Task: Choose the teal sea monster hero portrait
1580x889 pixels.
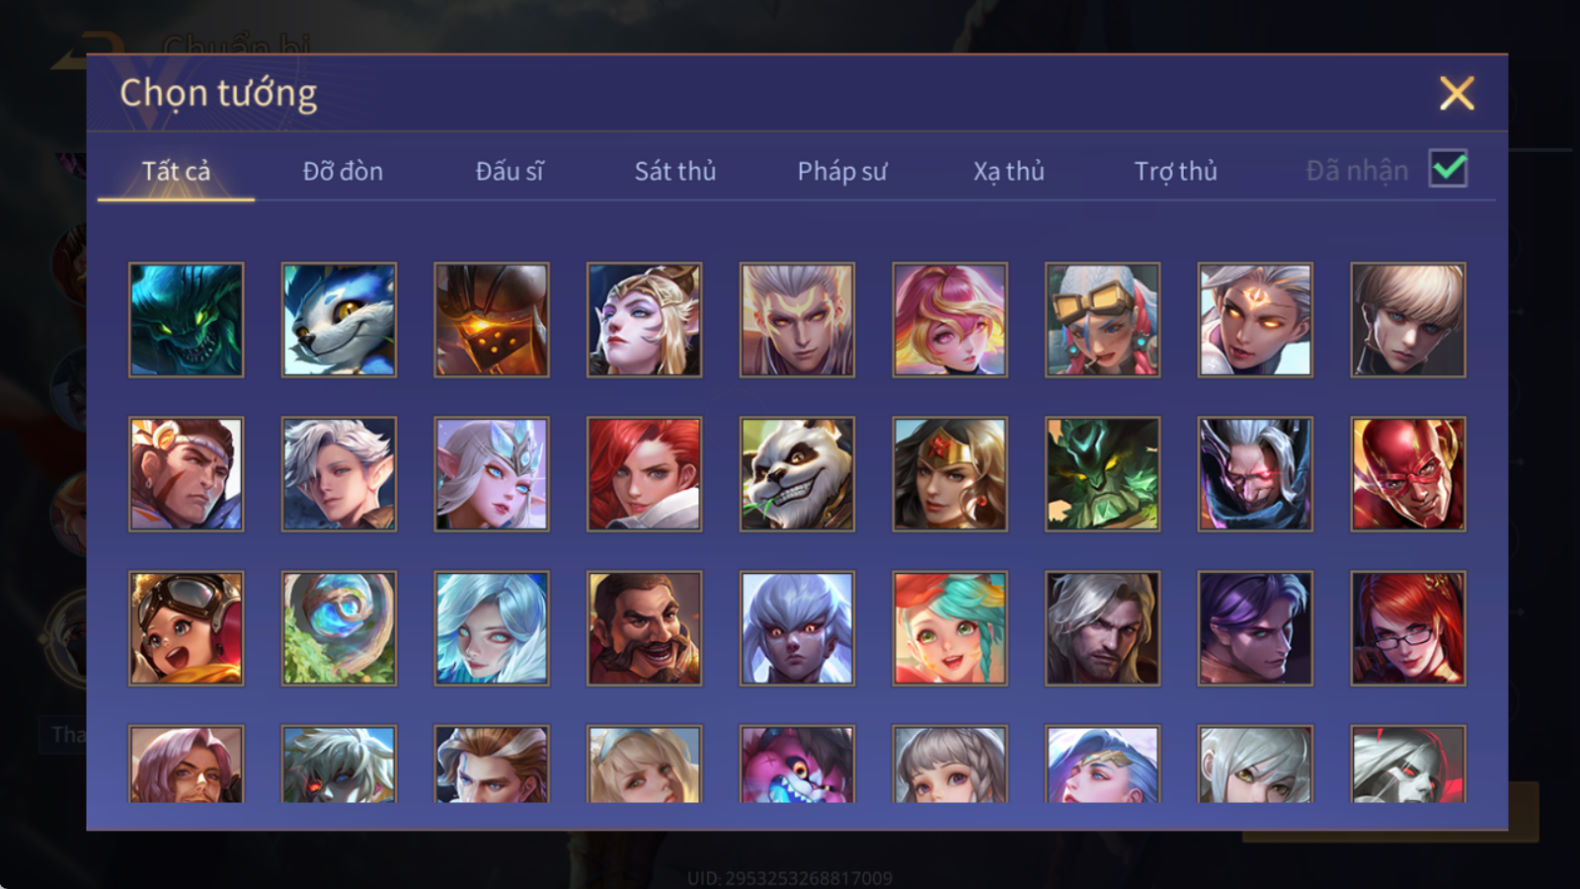Action: coord(186,320)
